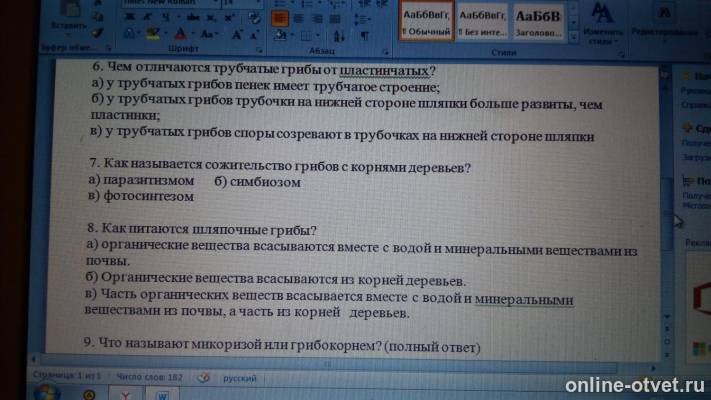Image resolution: width=711 pixels, height=400 pixels.
Task: Expand the styles gallery with More arrow
Action: (573, 37)
